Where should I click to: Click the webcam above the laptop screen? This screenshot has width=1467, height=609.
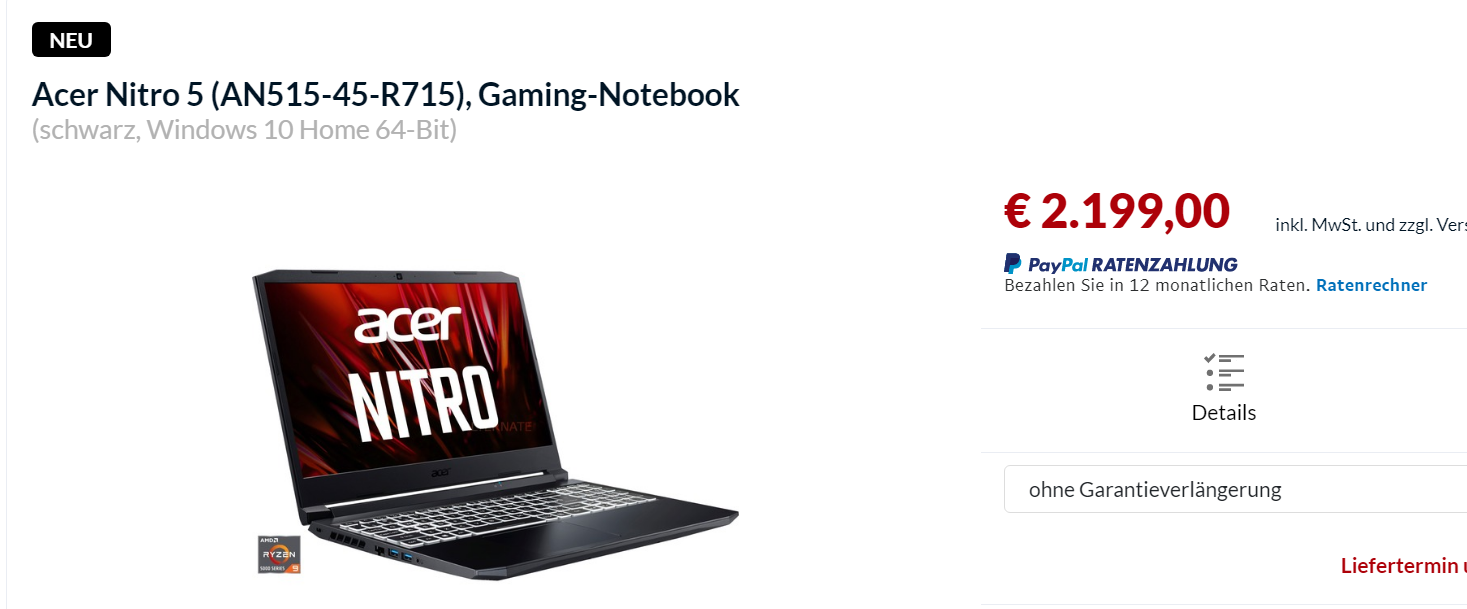pyautogui.click(x=398, y=276)
